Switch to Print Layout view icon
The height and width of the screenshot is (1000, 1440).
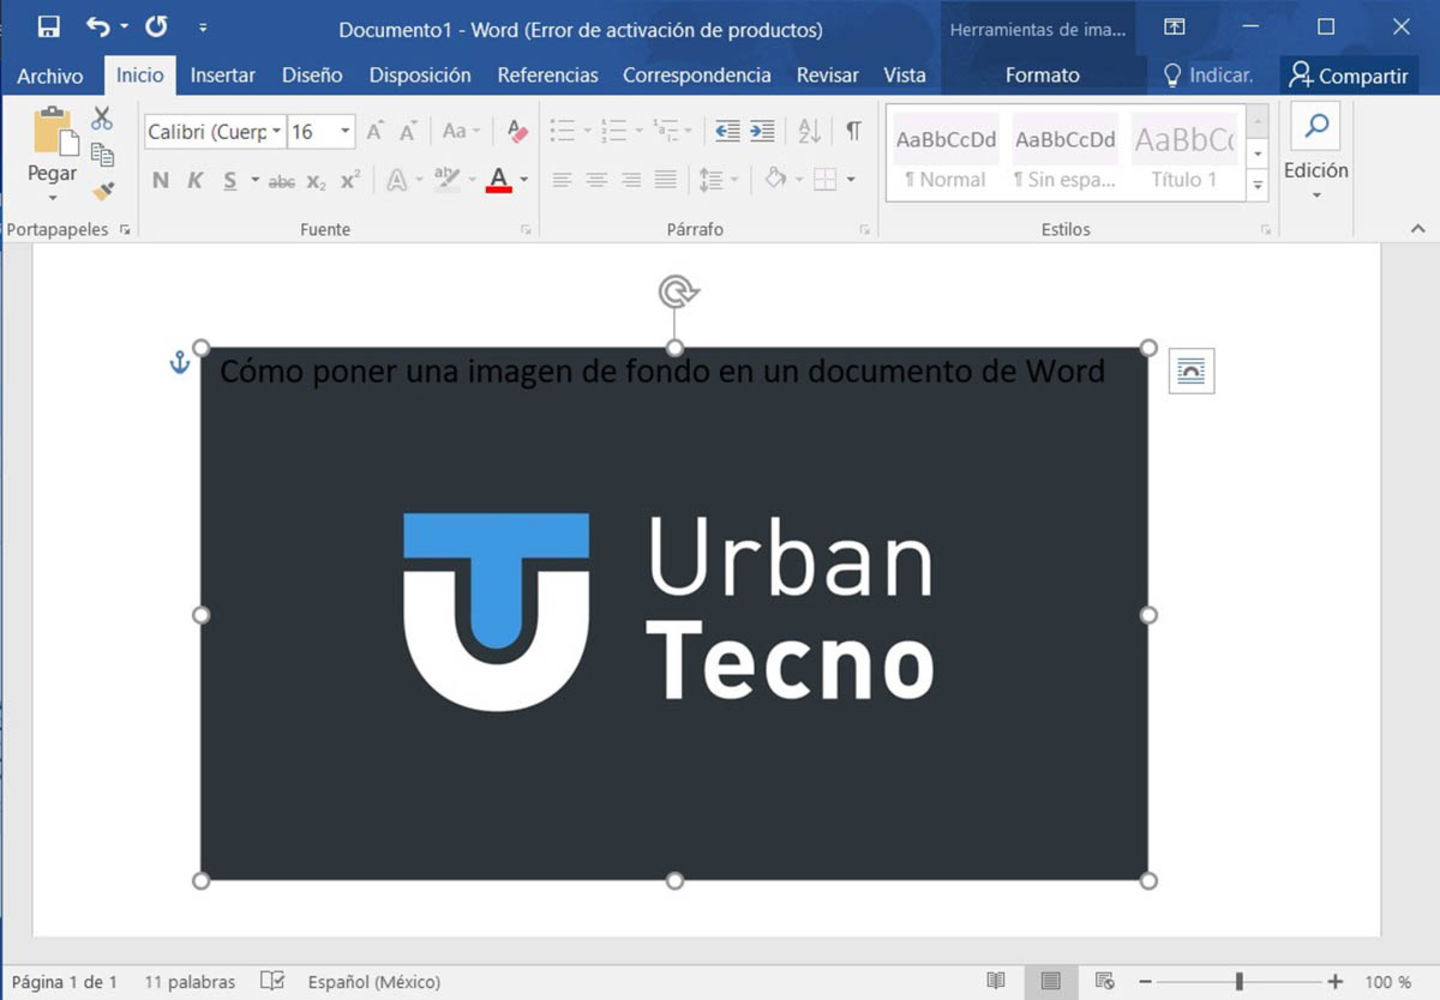[x=1050, y=981]
